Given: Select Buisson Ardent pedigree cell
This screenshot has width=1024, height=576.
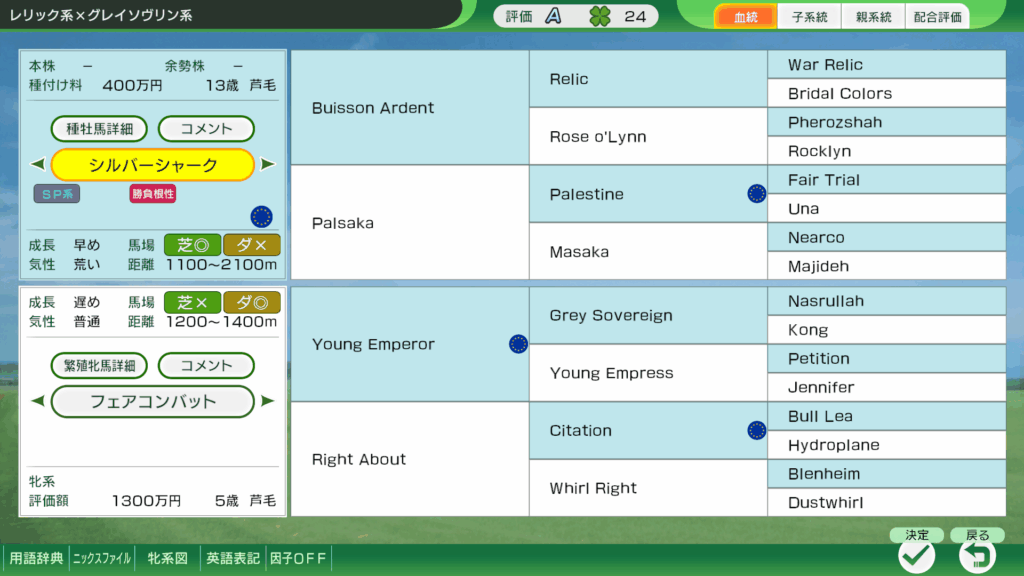Looking at the screenshot, I should point(410,108).
